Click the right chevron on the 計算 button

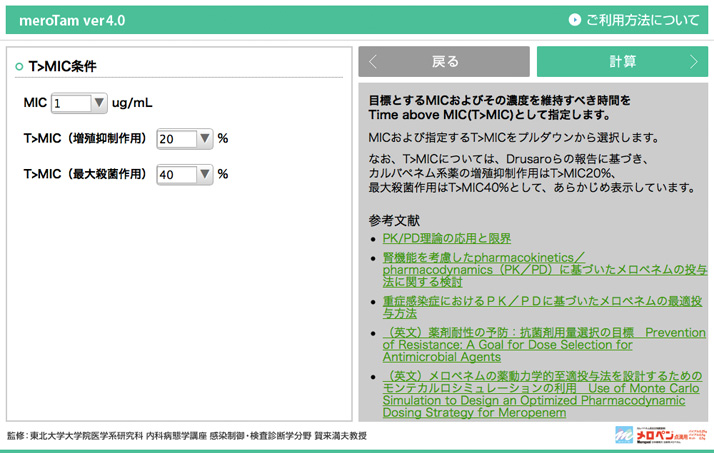coord(694,62)
